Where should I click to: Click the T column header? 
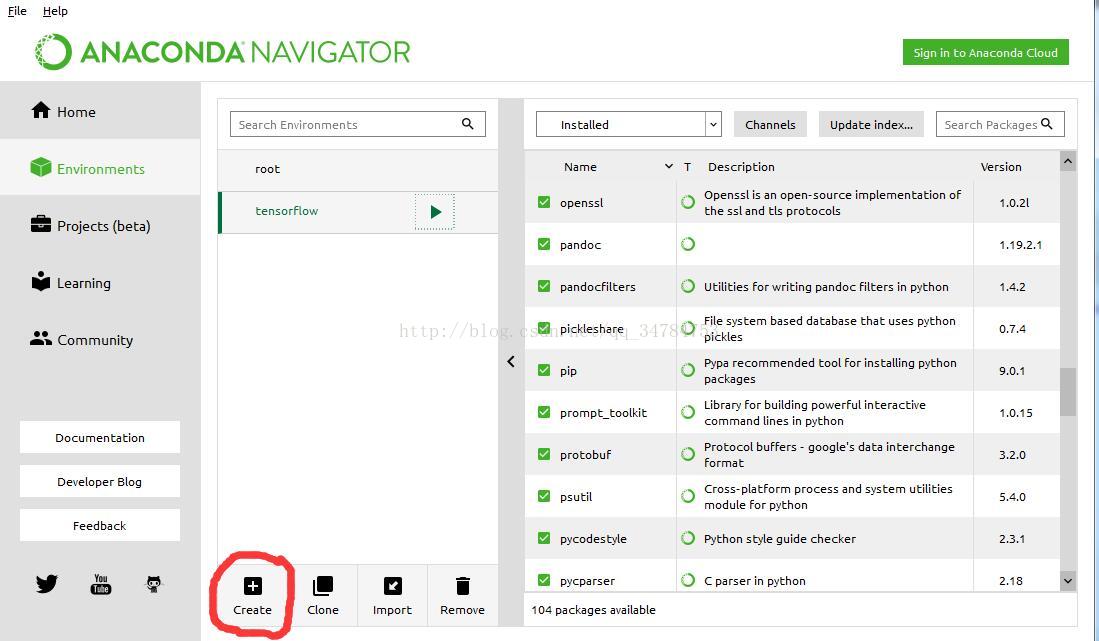tap(688, 167)
